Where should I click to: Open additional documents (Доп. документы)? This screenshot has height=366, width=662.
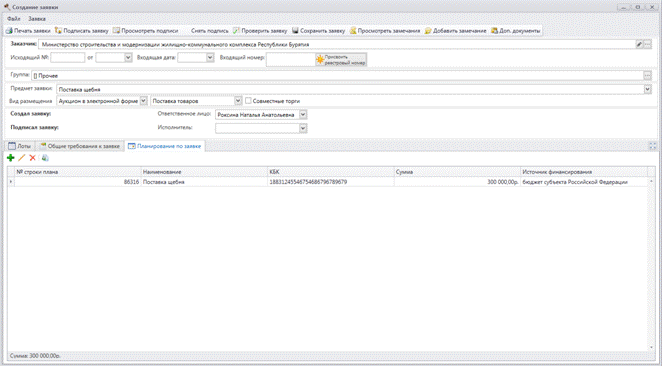515,31
